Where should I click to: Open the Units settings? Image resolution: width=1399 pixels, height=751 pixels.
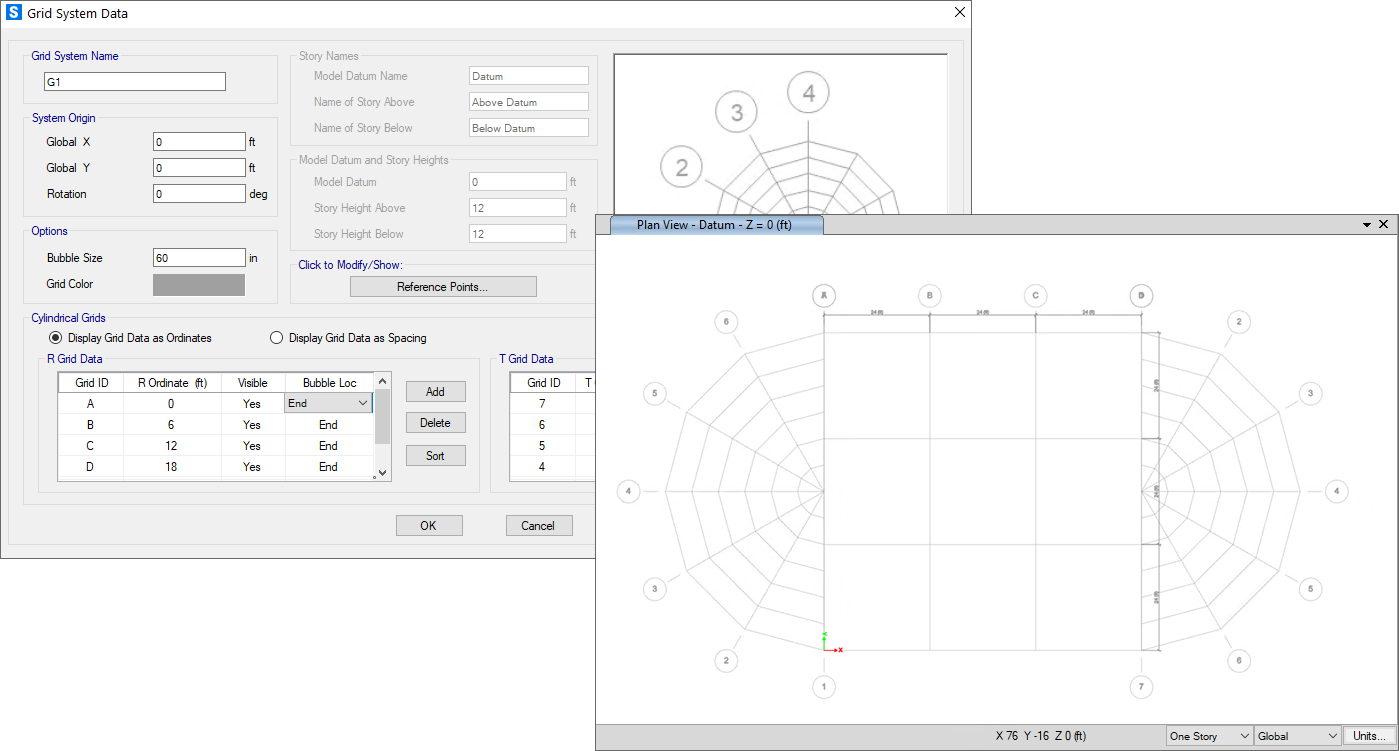pos(1369,735)
